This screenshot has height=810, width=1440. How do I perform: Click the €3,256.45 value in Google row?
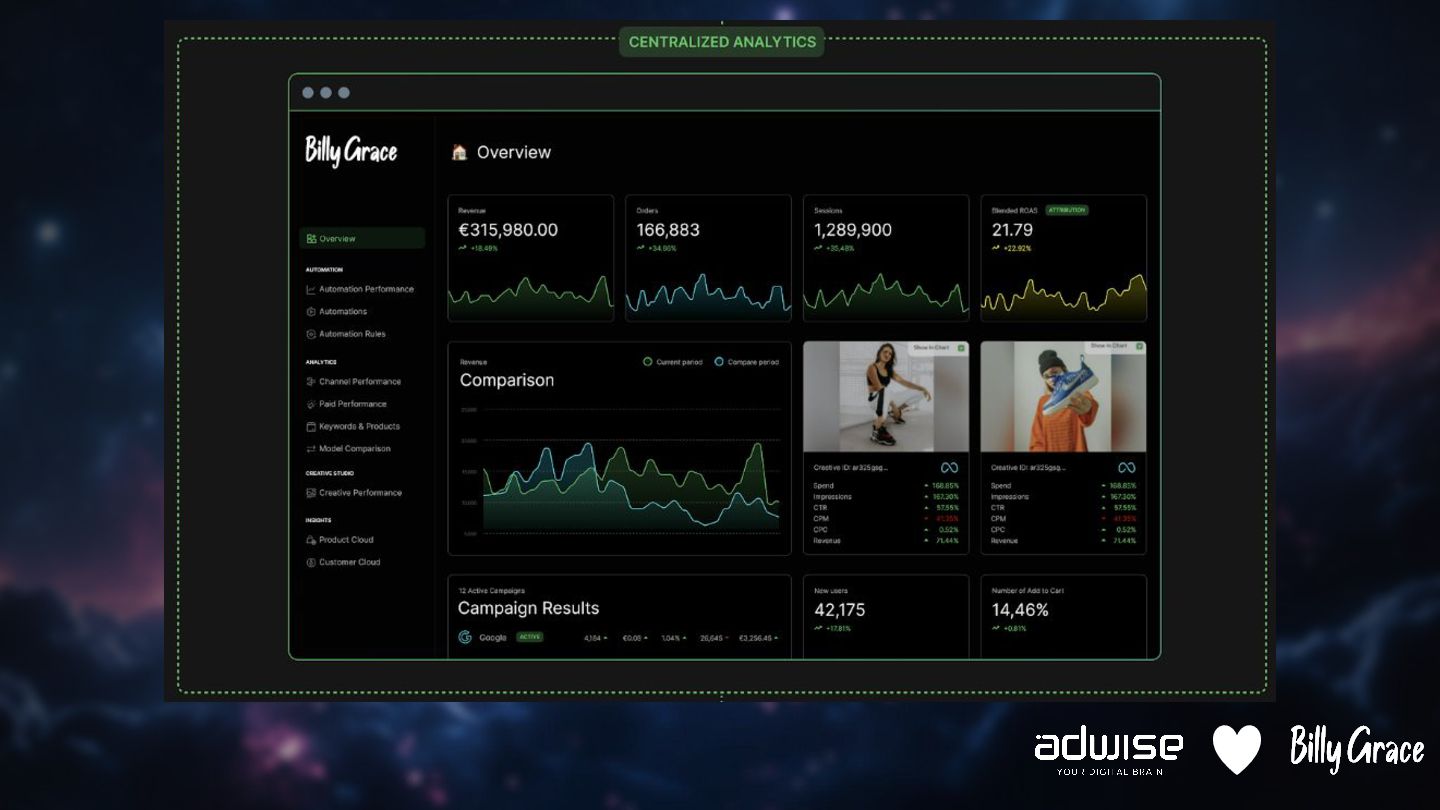point(755,638)
